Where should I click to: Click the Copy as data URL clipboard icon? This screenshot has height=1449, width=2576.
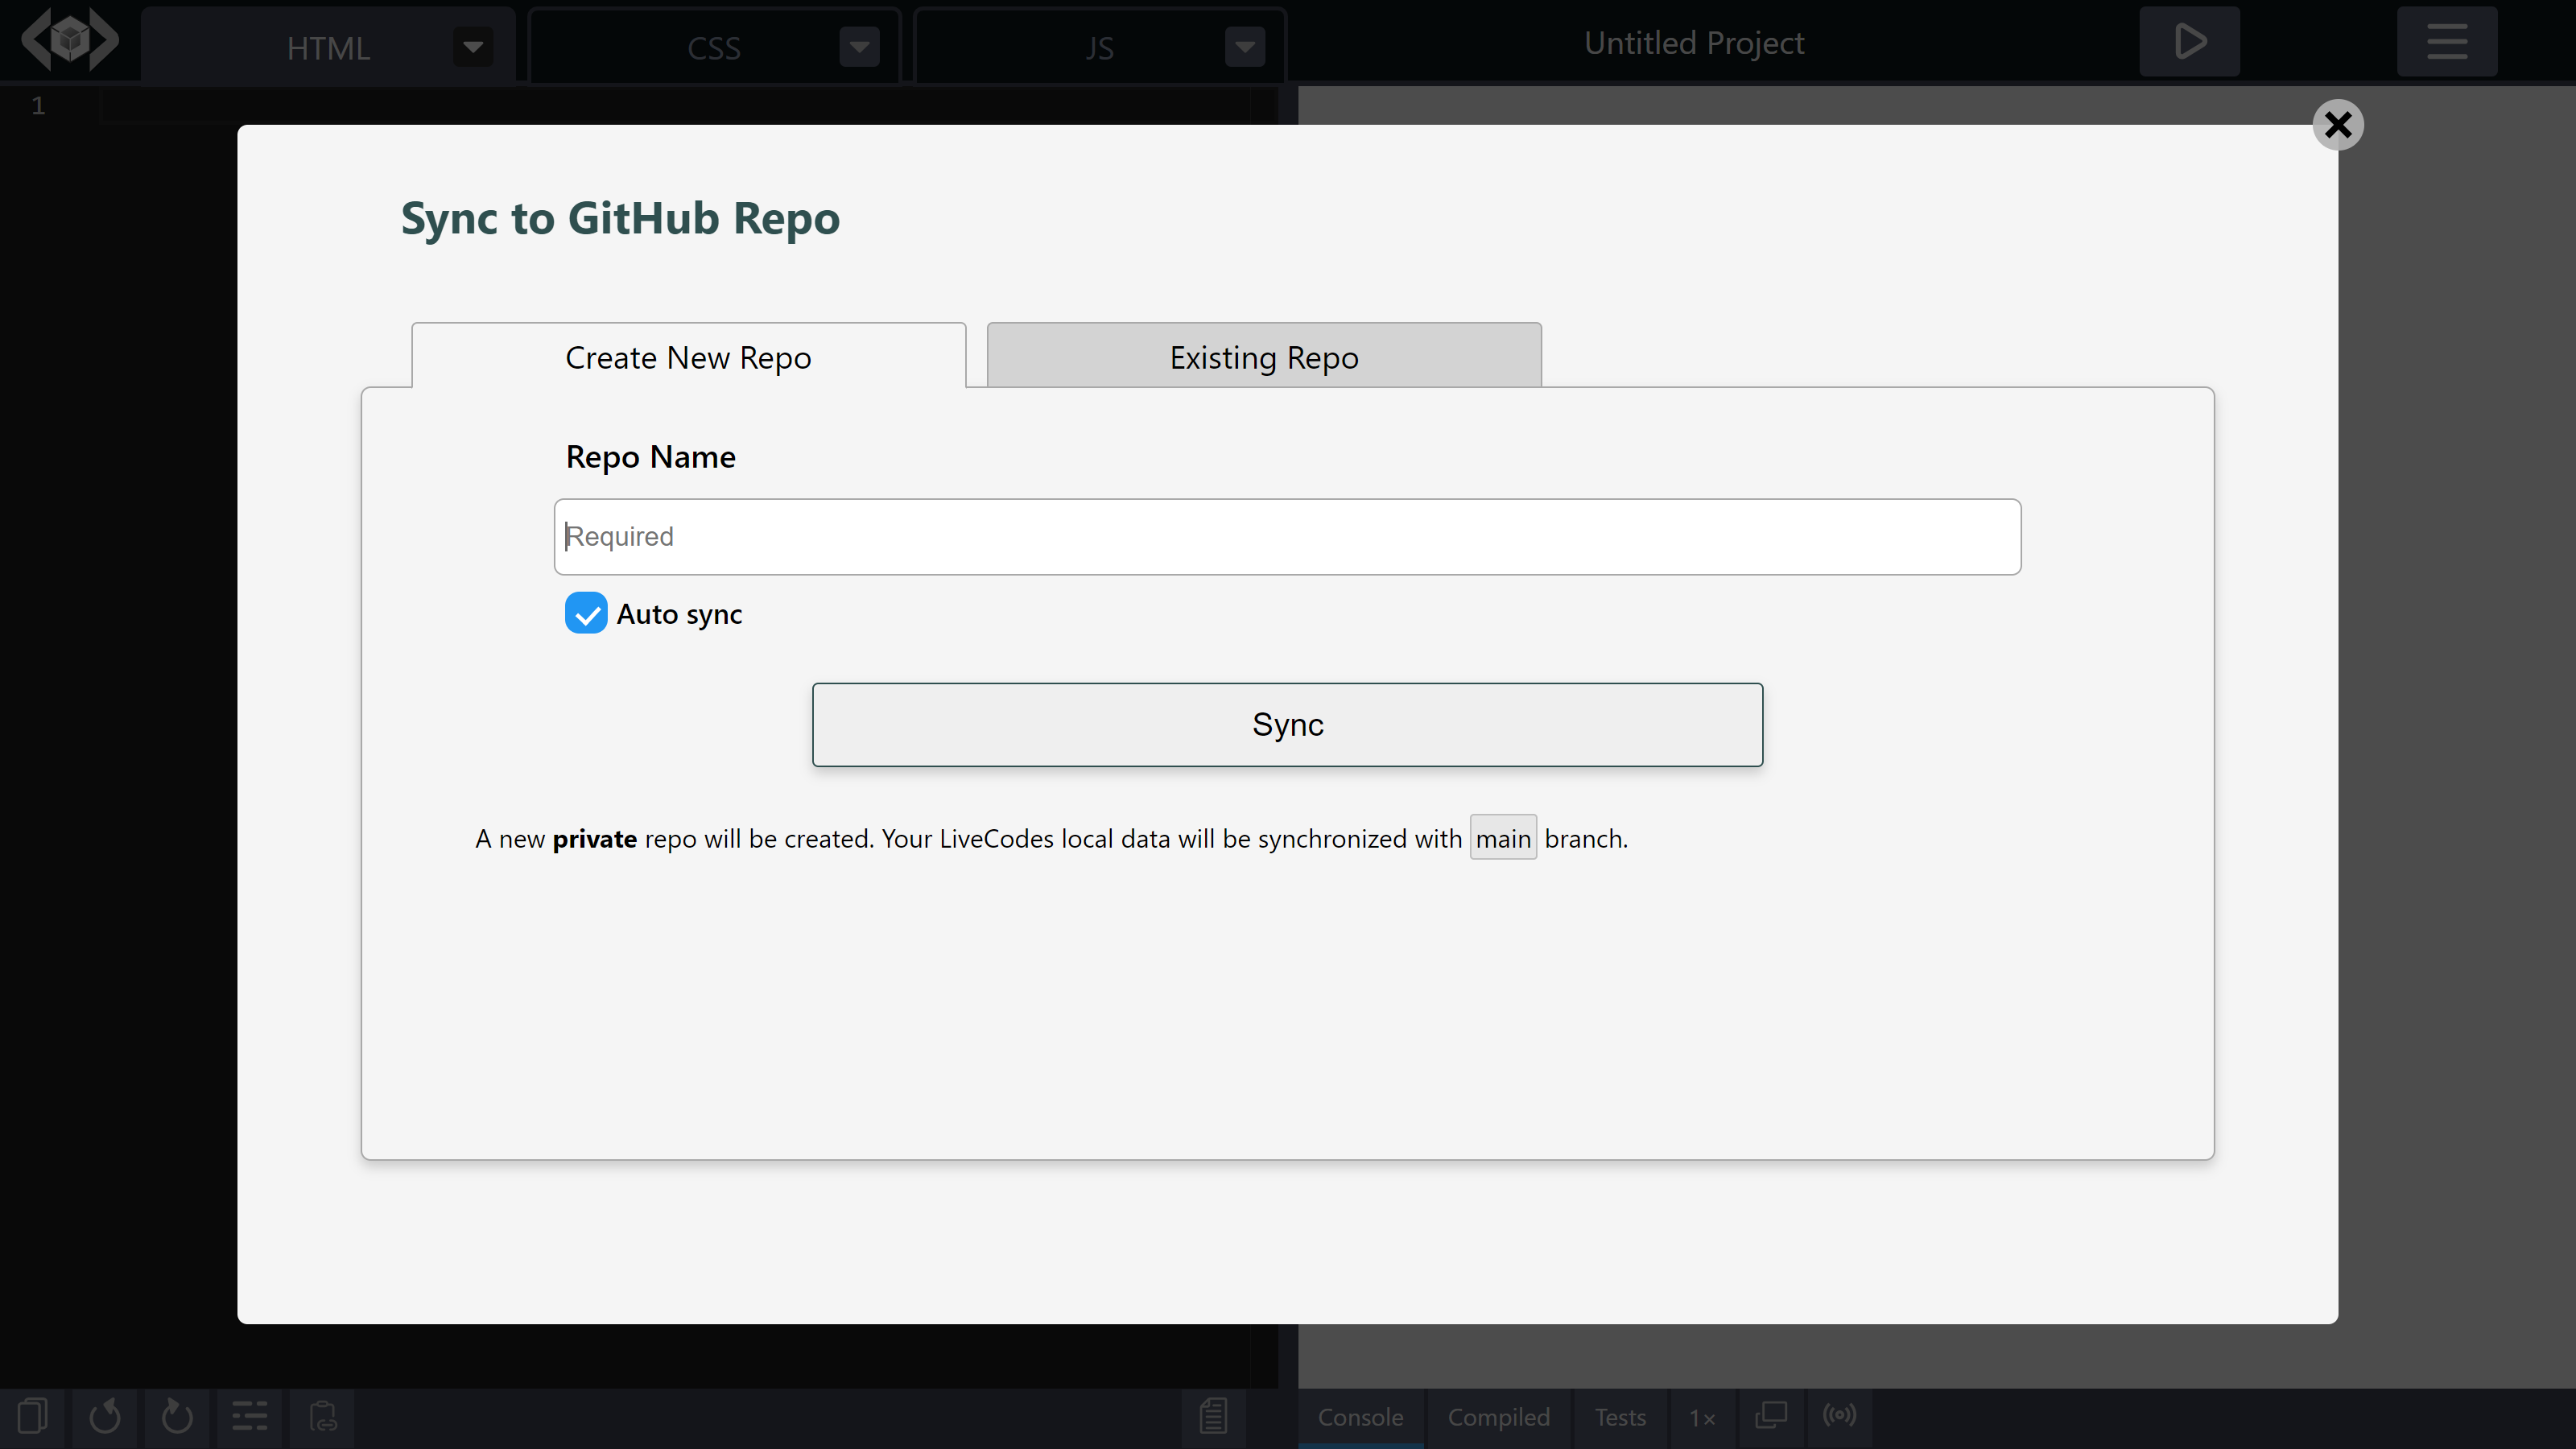(321, 1416)
